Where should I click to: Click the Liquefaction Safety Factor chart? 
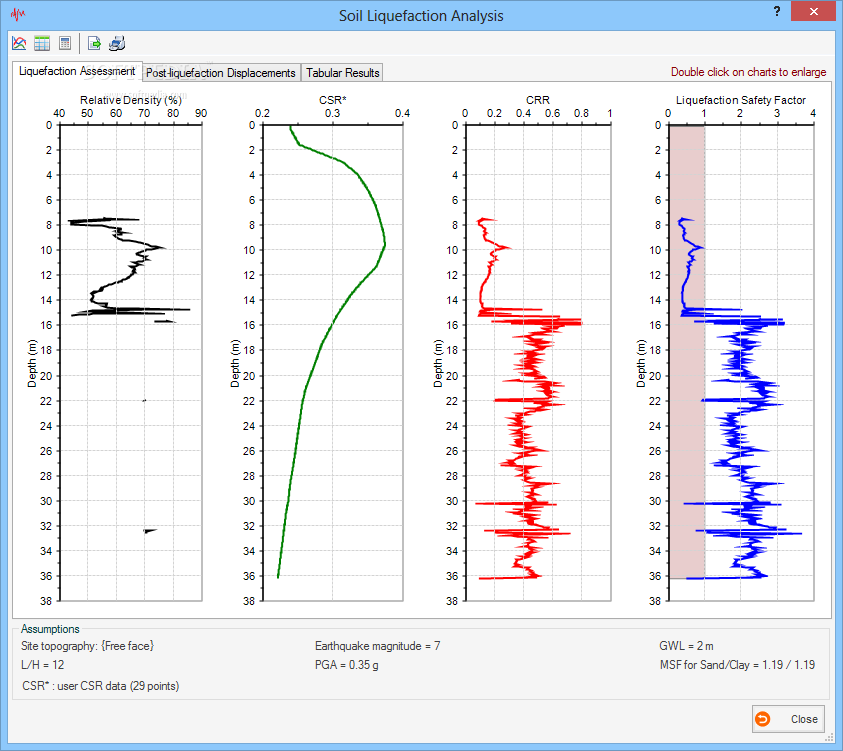(741, 363)
